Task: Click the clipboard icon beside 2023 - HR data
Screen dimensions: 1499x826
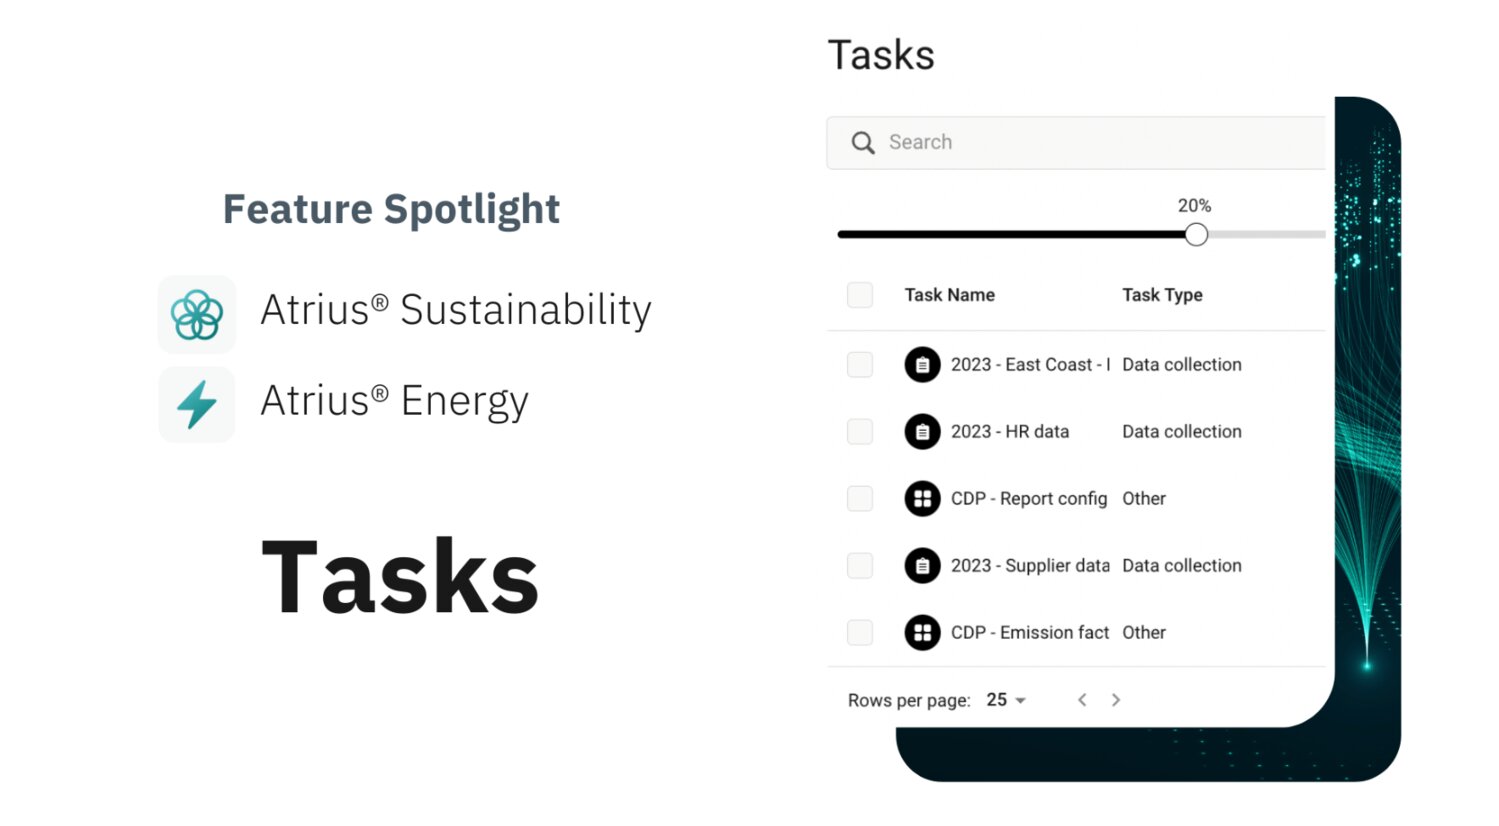Action: click(922, 432)
